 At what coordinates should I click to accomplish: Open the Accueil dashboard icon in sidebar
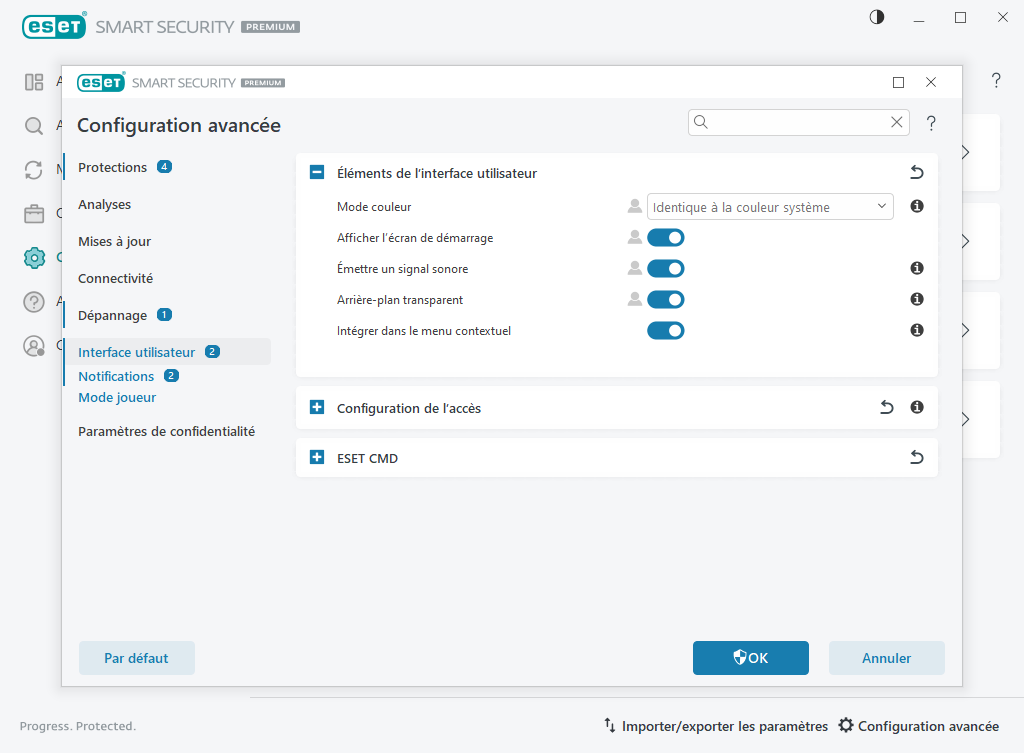[x=33, y=81]
